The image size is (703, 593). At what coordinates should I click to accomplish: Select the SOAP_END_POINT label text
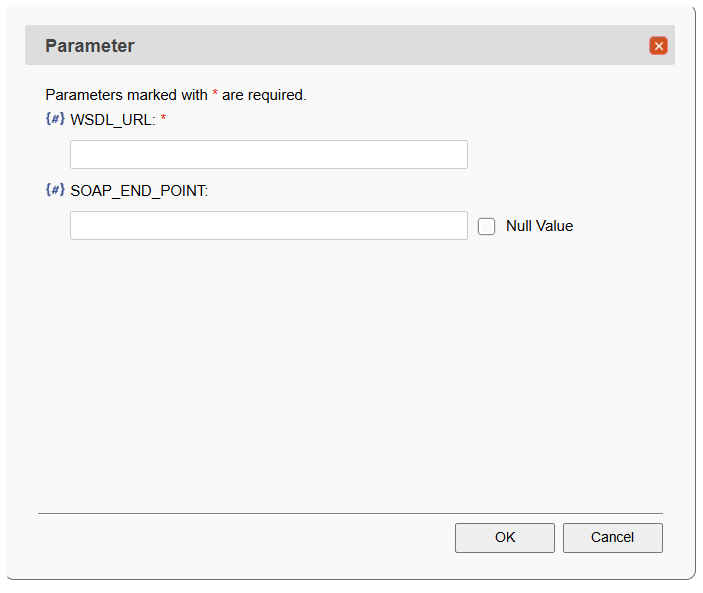pyautogui.click(x=139, y=191)
